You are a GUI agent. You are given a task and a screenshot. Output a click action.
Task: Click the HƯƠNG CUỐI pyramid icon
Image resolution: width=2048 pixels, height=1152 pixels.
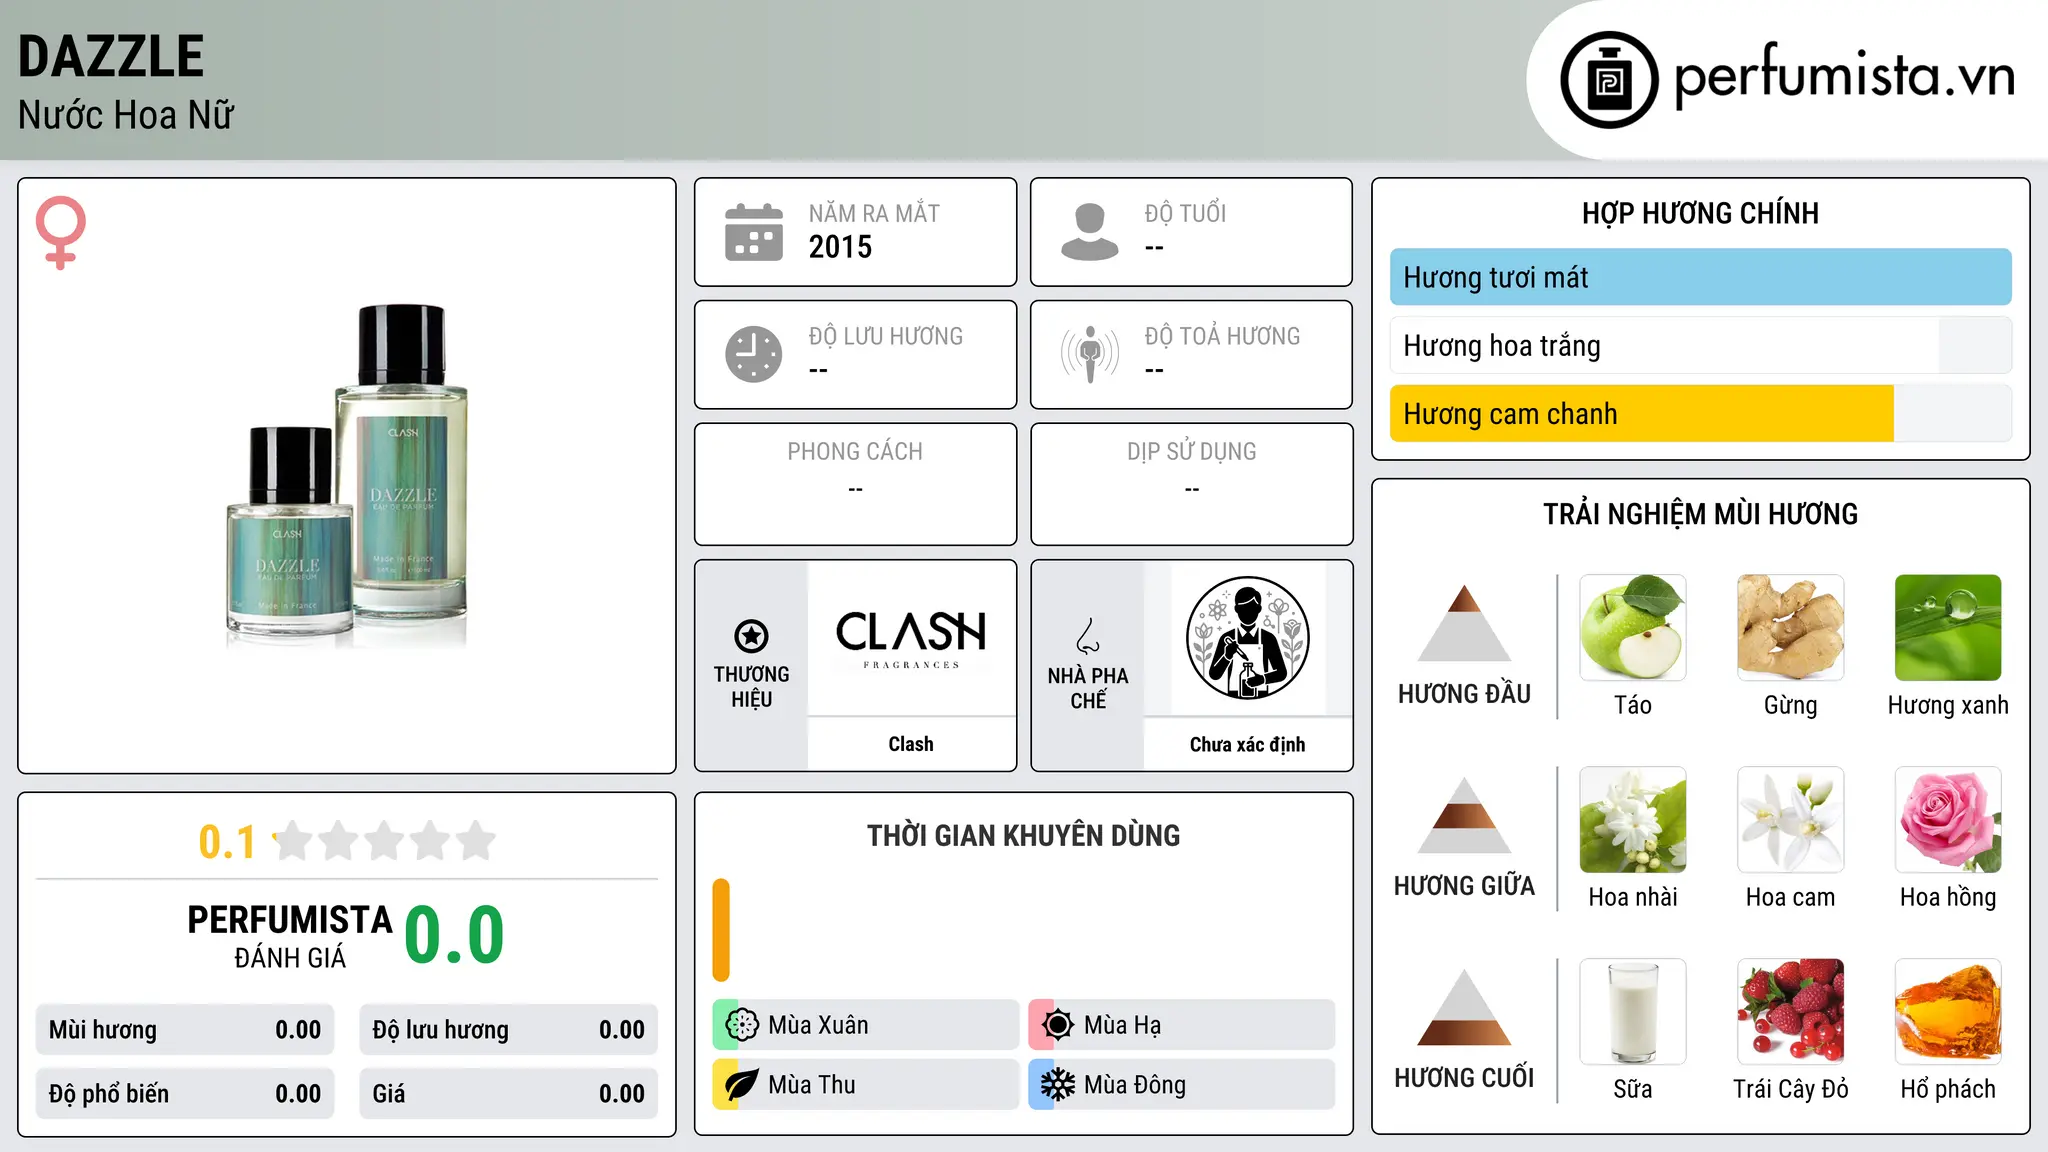[1464, 1007]
